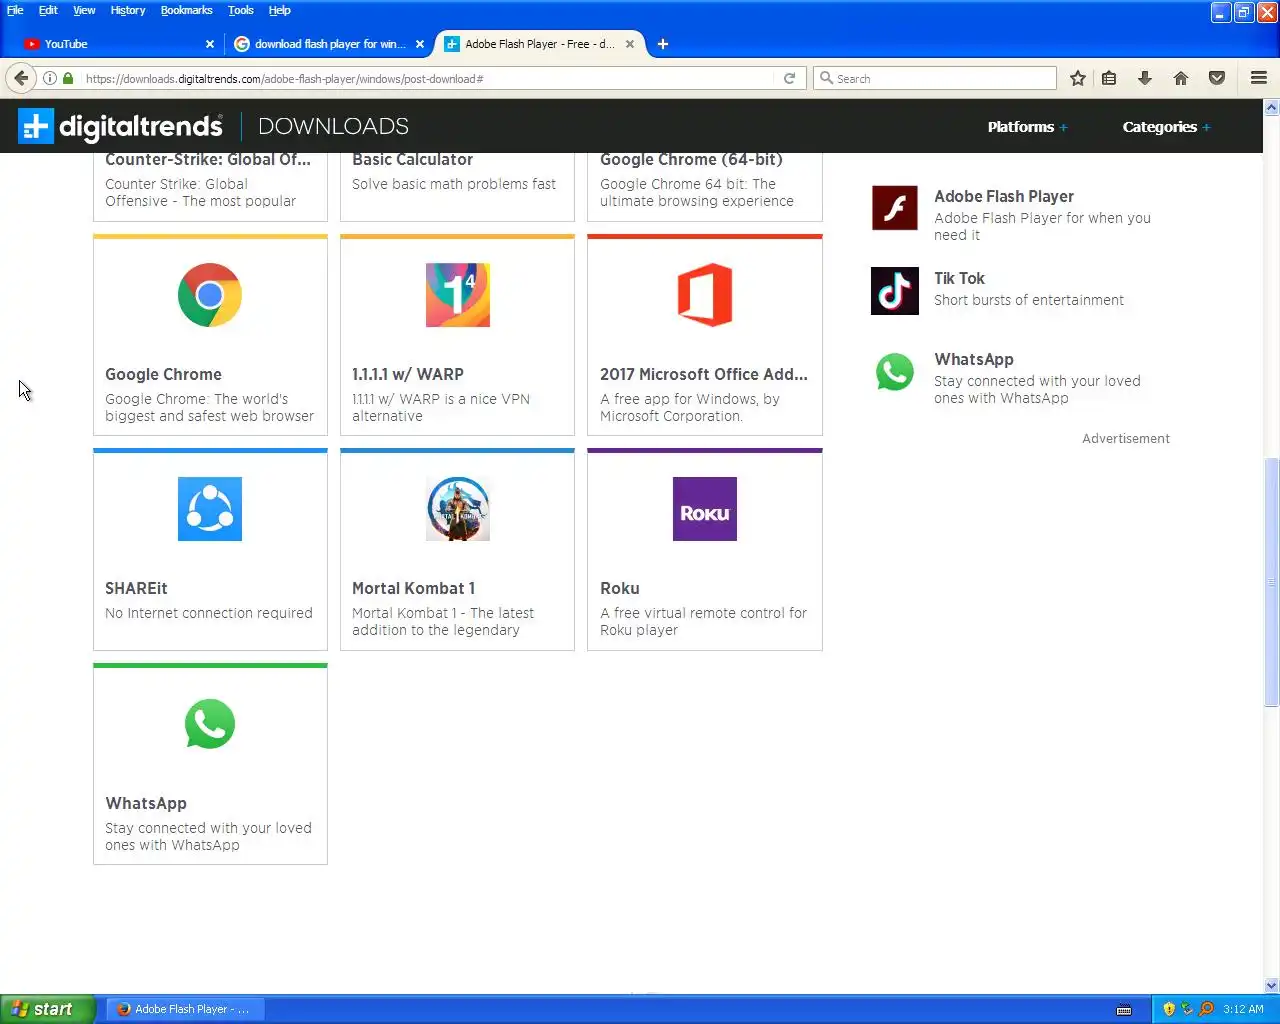Open the Bookmarks menu
Image resolution: width=1280 pixels, height=1024 pixels.
coord(187,10)
